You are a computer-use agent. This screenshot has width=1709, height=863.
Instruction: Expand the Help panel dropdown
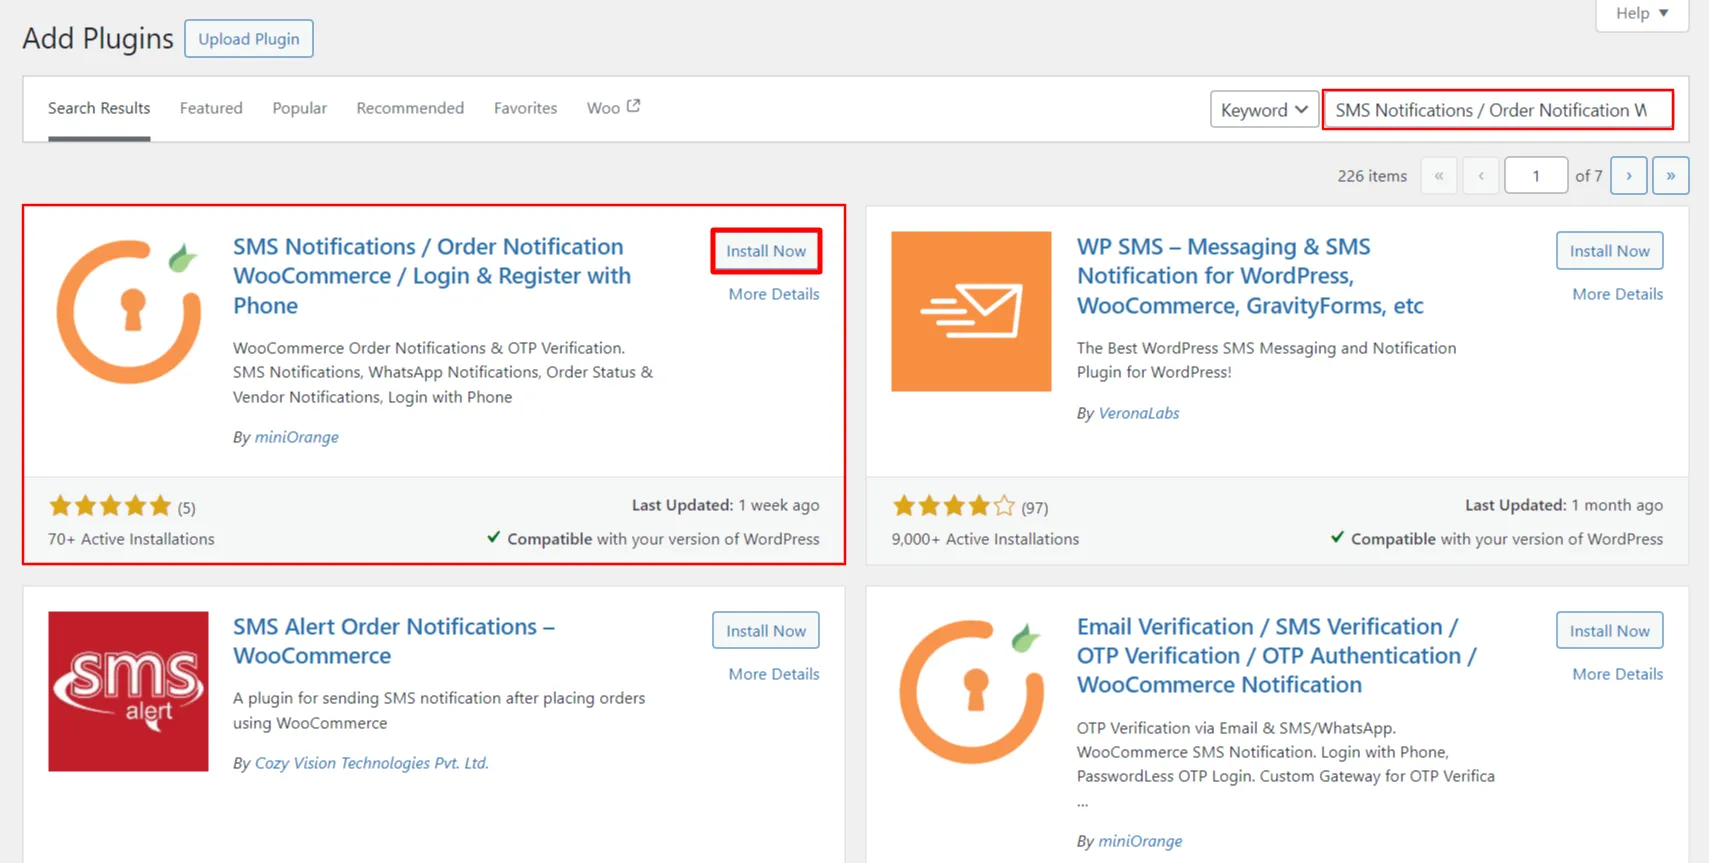point(1642,14)
